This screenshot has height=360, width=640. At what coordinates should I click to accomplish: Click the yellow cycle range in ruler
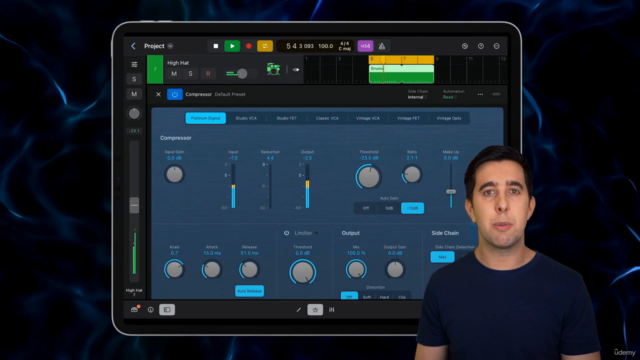click(x=401, y=60)
